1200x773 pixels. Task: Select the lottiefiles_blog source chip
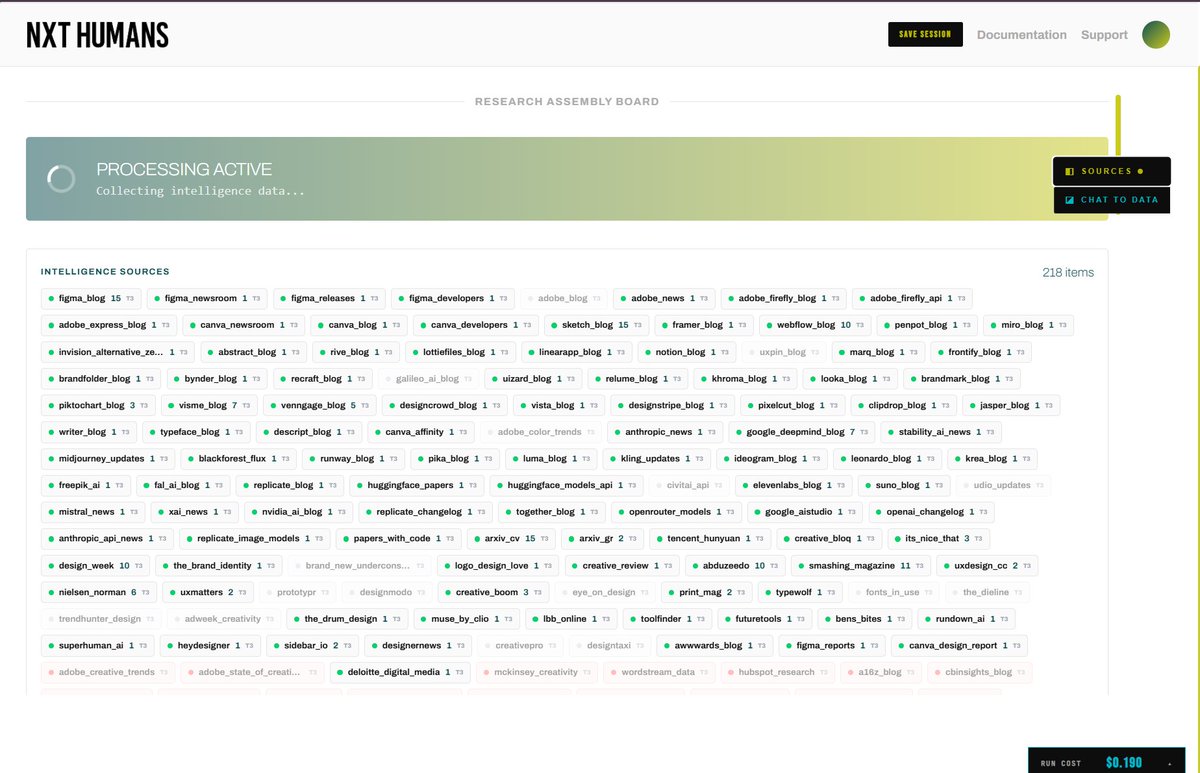pos(461,352)
